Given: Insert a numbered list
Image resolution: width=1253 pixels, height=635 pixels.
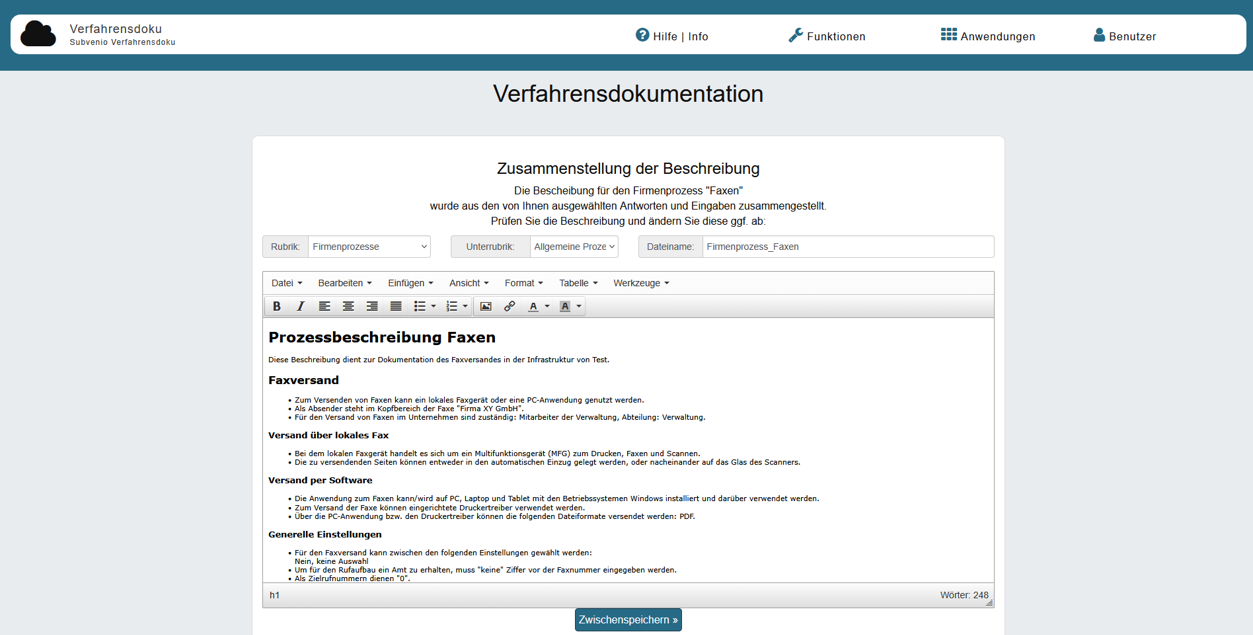Looking at the screenshot, I should (x=452, y=306).
